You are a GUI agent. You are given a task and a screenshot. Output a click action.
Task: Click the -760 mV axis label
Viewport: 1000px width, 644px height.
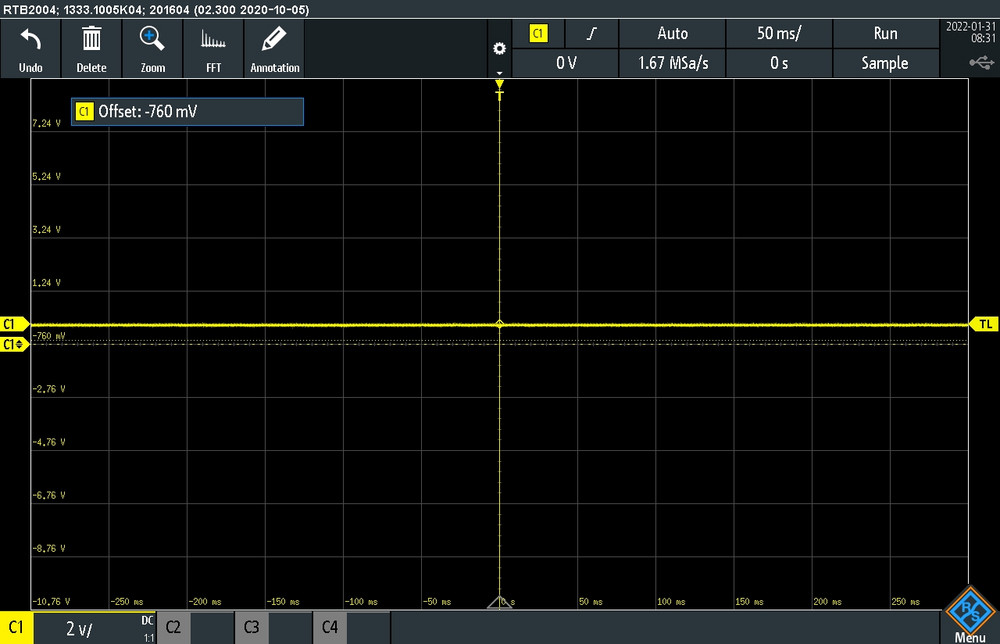click(48, 335)
